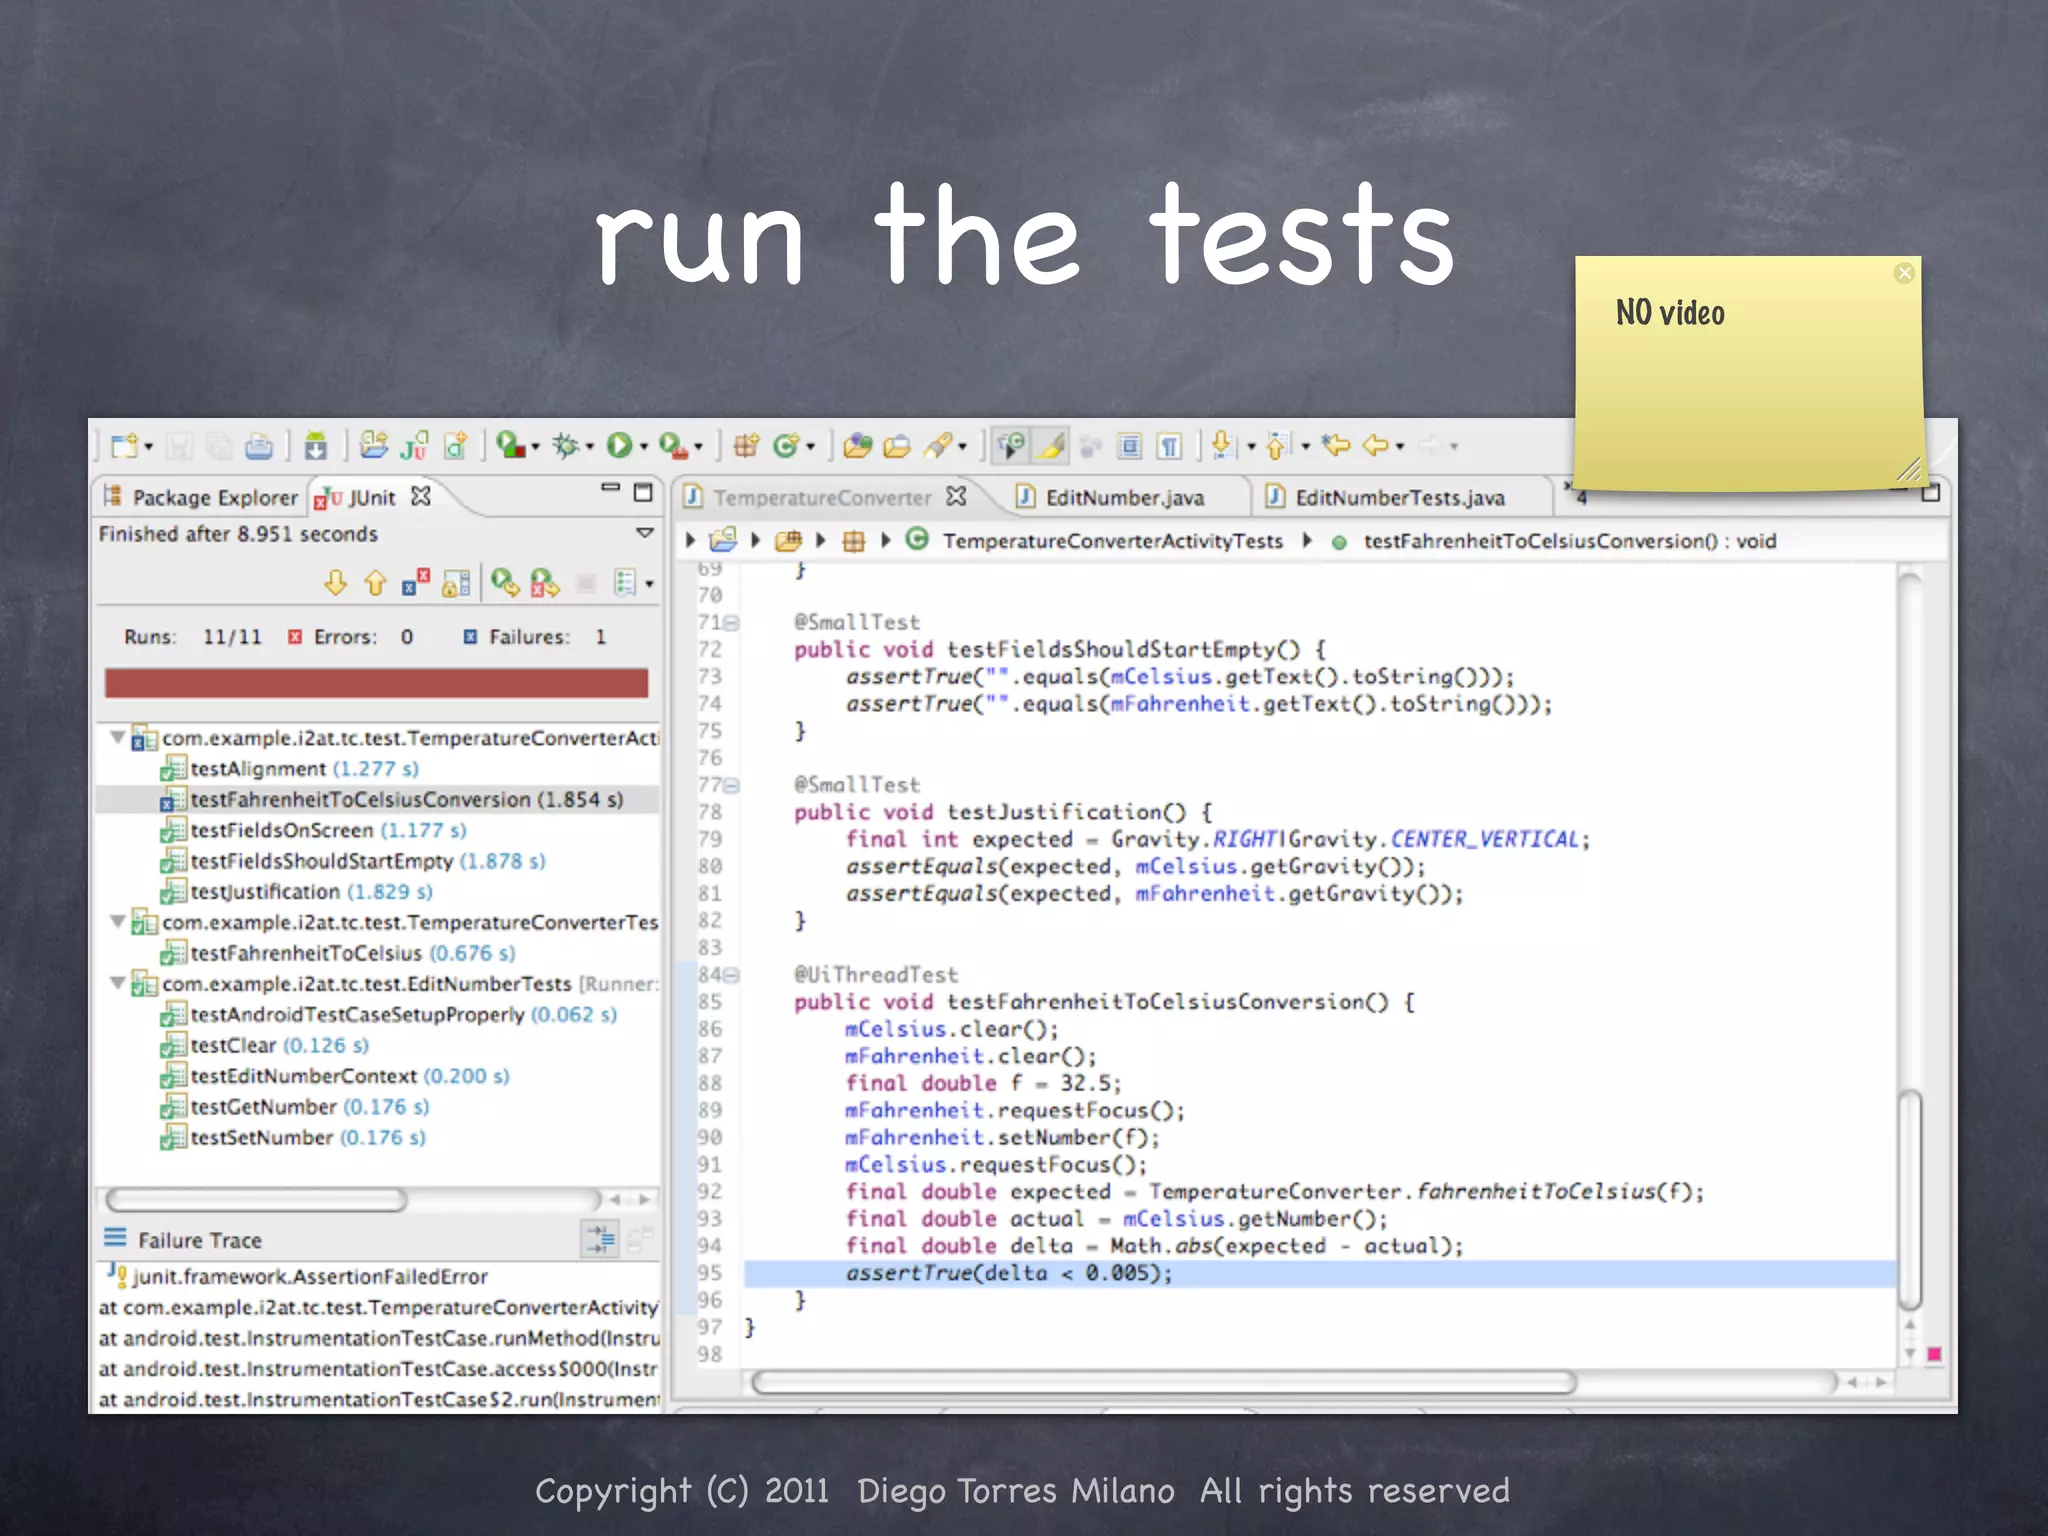Click the Last Edit Location icon
The image size is (2048, 1536).
1336,446
